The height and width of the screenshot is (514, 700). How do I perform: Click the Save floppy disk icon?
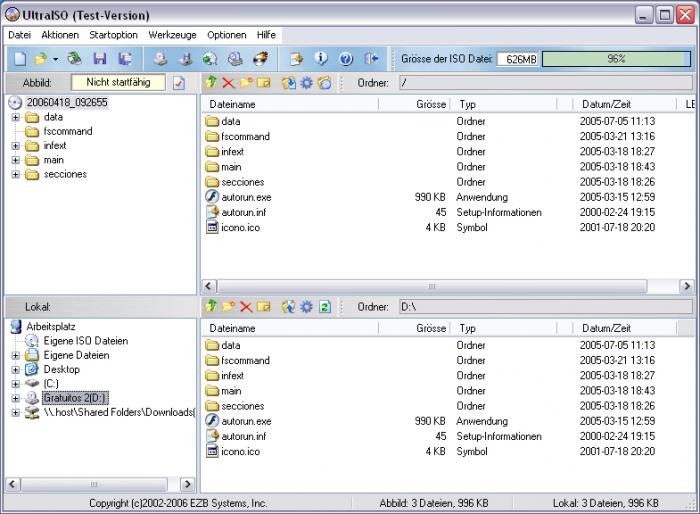[x=100, y=60]
